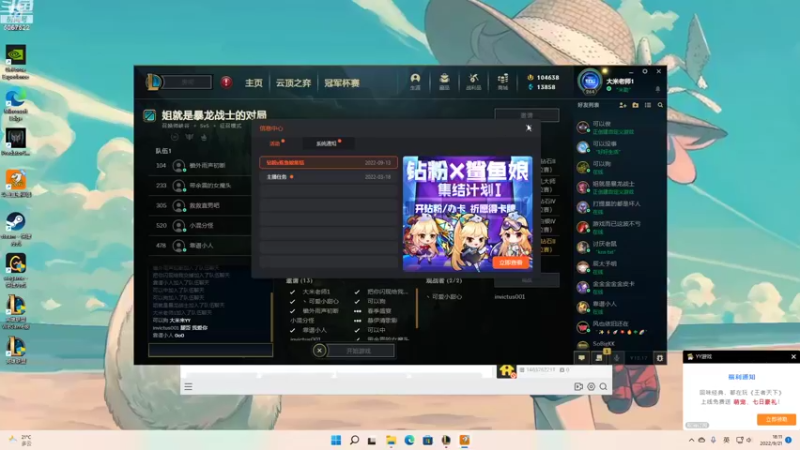This screenshot has width=800, height=450.
Task: Click the invite button above the info popup
Action: pyautogui.click(x=527, y=115)
